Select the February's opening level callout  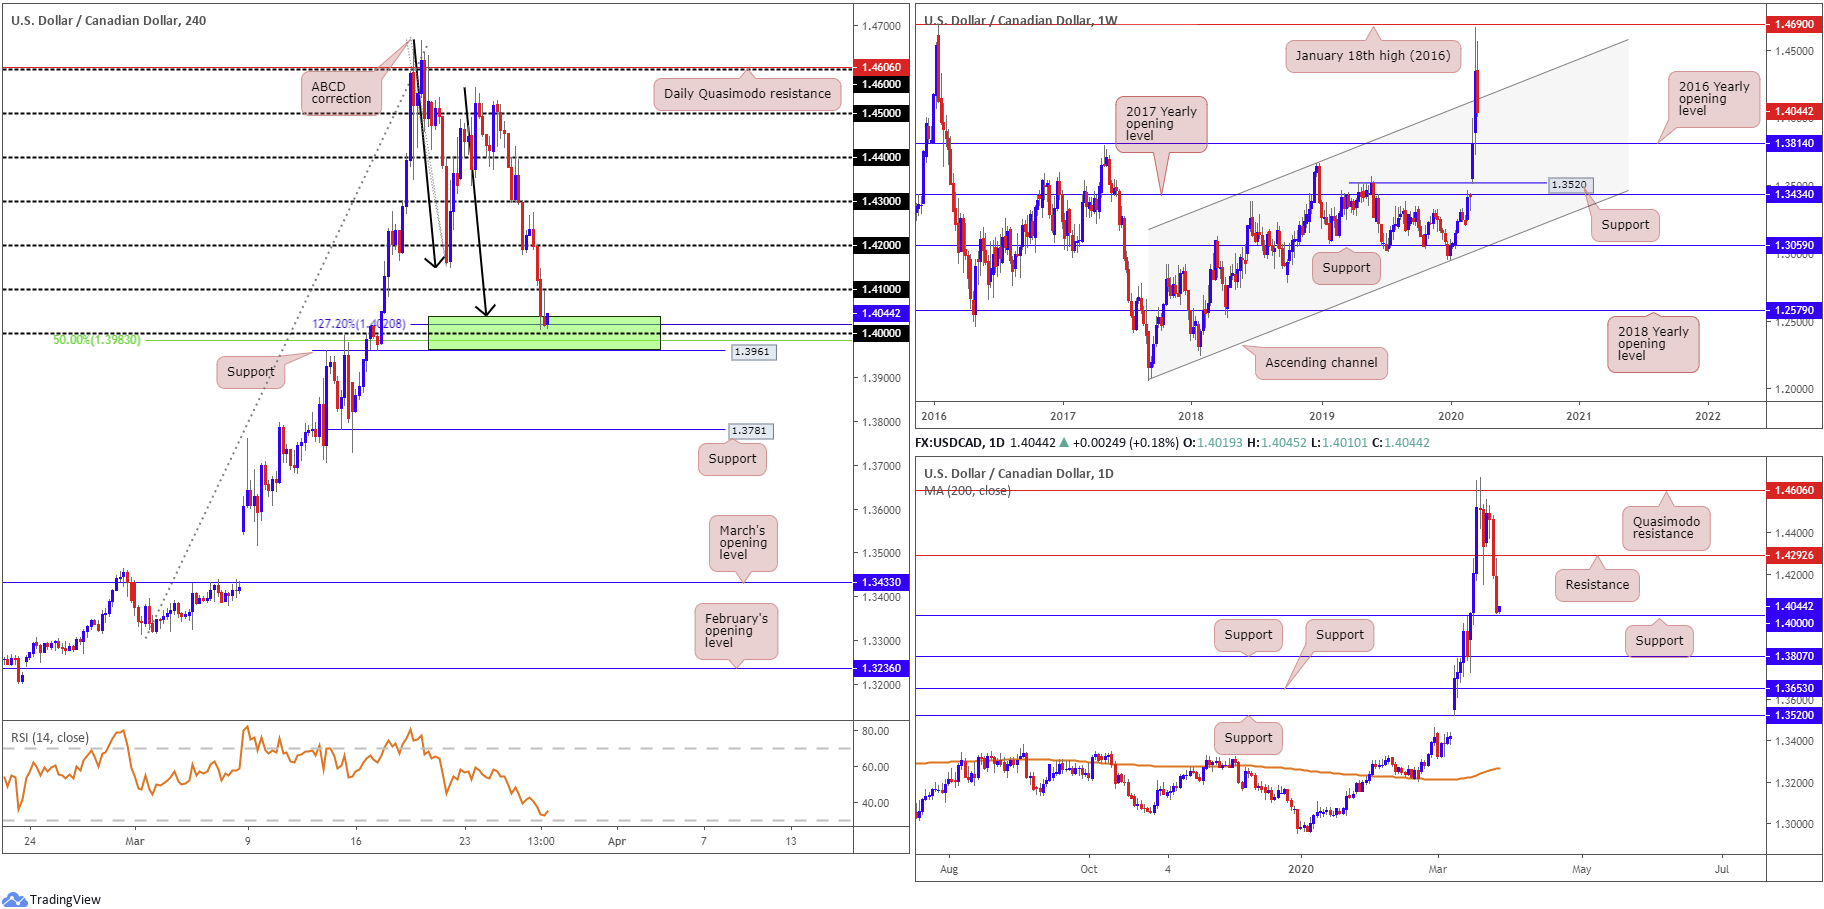pyautogui.click(x=736, y=631)
